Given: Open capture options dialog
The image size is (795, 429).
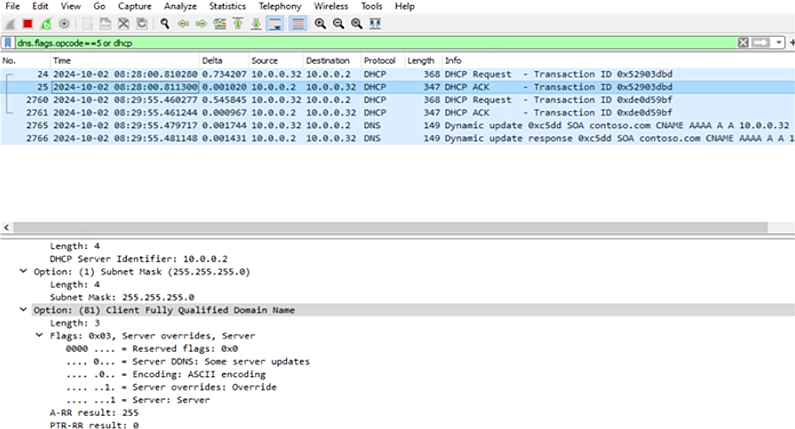Looking at the screenshot, I should pyautogui.click(x=64, y=24).
